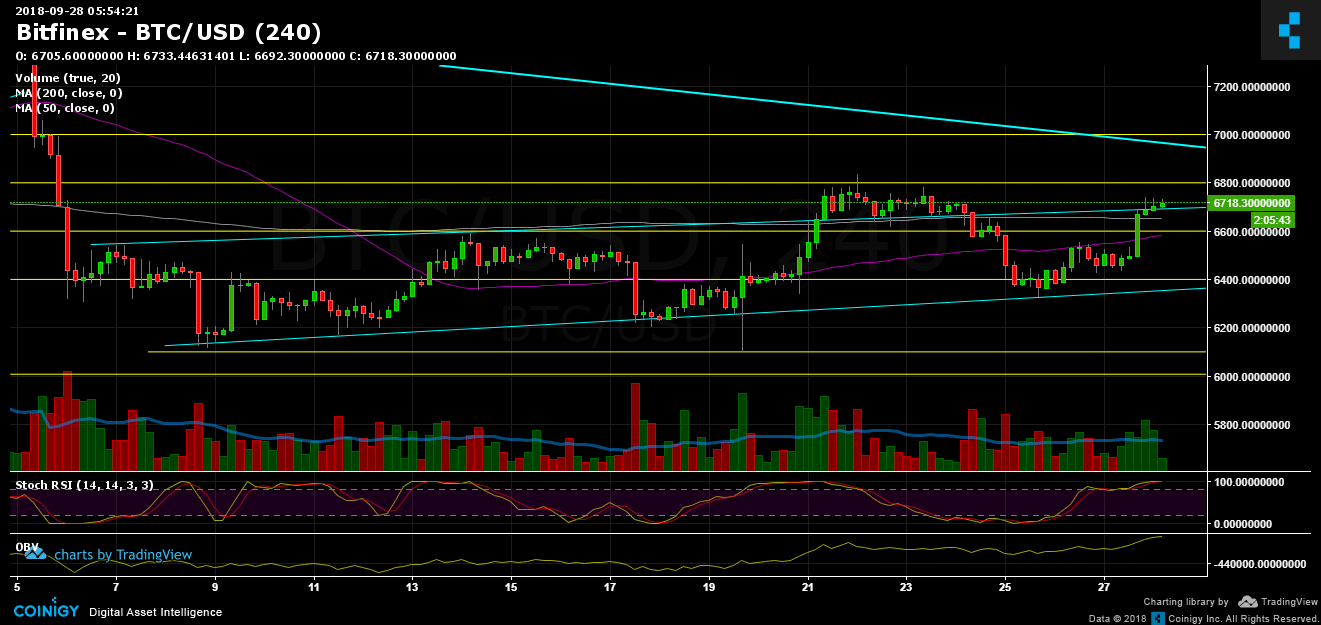The width and height of the screenshot is (1321, 625).
Task: Click the TradingView logo at bottom right
Action: (x=1278, y=602)
